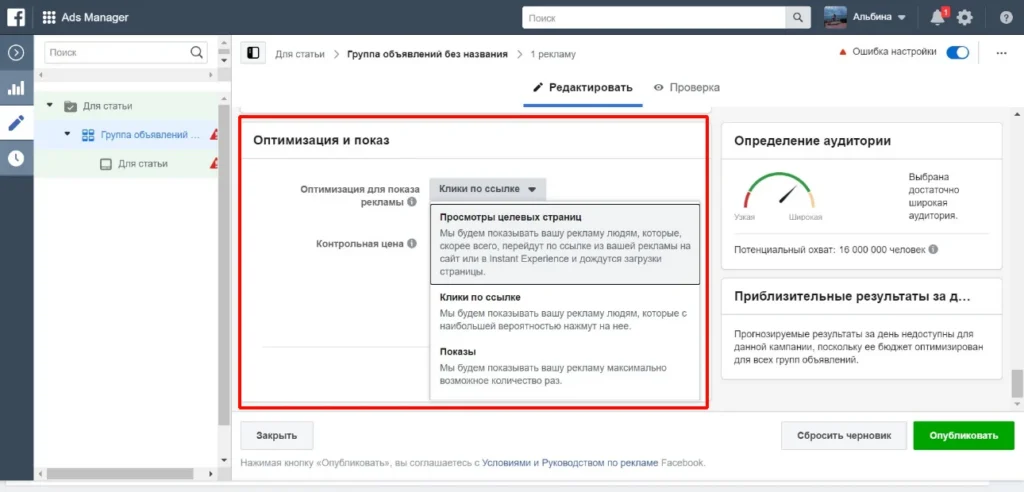Open the Альбина account dropdown arrow
The image size is (1024, 492).
[x=902, y=18]
